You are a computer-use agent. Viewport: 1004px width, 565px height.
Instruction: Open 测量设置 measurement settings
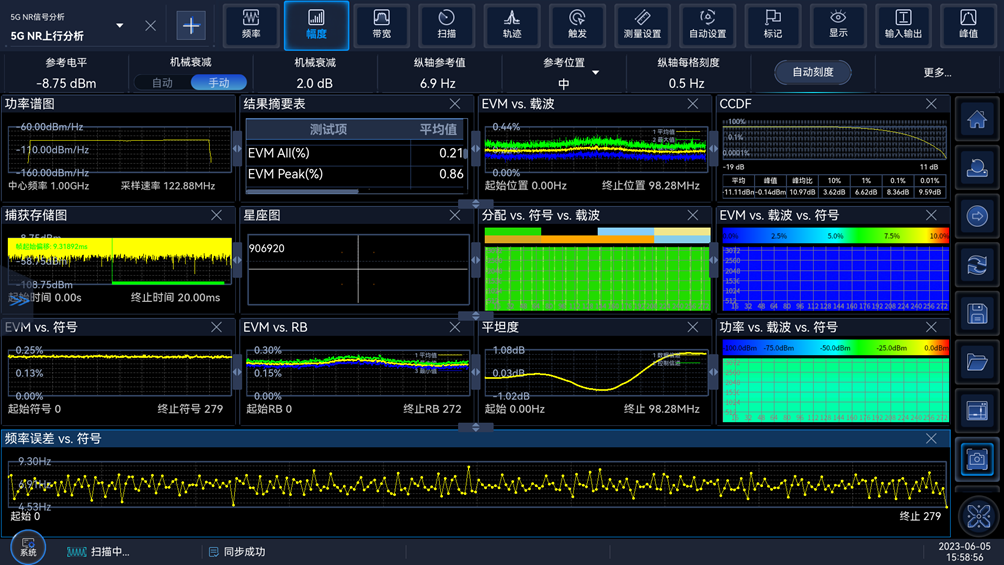click(642, 25)
